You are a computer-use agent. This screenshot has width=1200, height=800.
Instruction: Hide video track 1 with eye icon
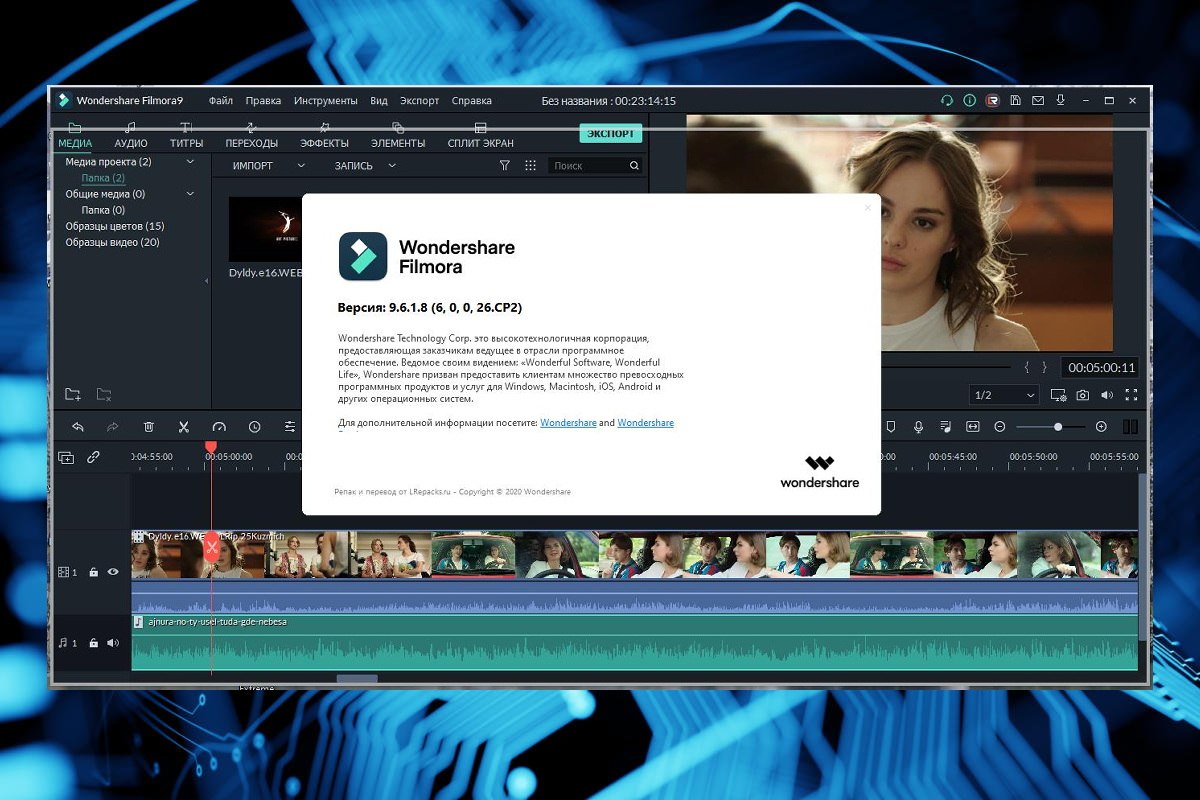coord(113,572)
